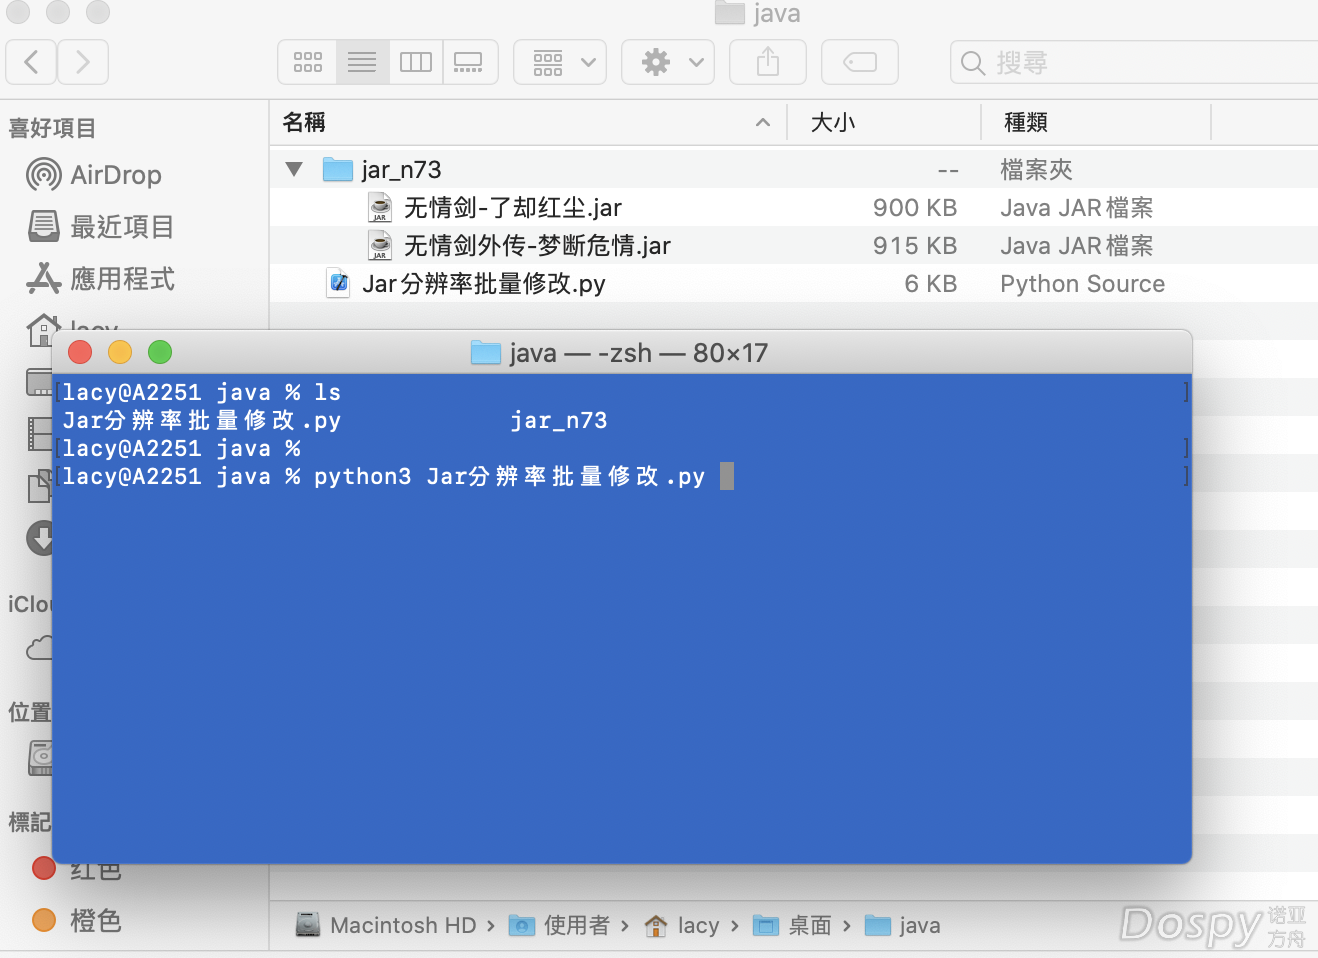Screen dimensions: 1318x958
Task: Click the java folder in the path bar
Action: pyautogui.click(x=903, y=925)
